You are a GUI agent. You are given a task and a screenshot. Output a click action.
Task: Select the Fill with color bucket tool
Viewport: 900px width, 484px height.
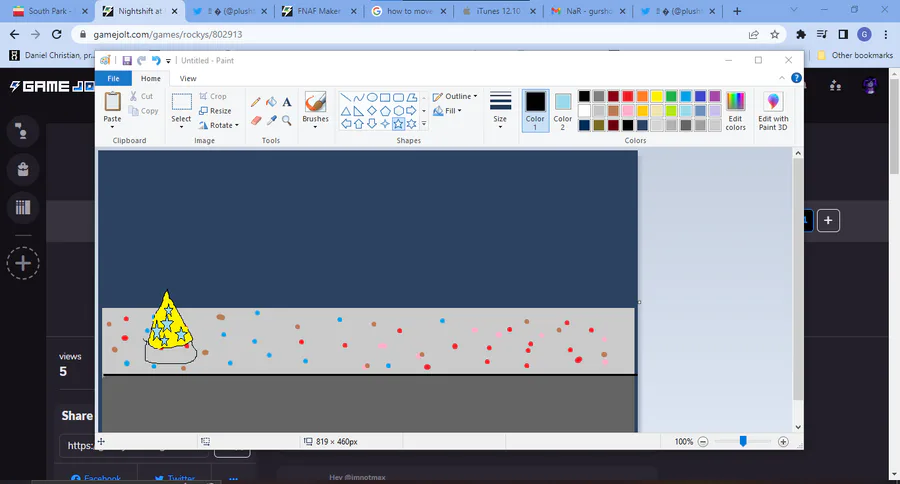[x=271, y=102]
